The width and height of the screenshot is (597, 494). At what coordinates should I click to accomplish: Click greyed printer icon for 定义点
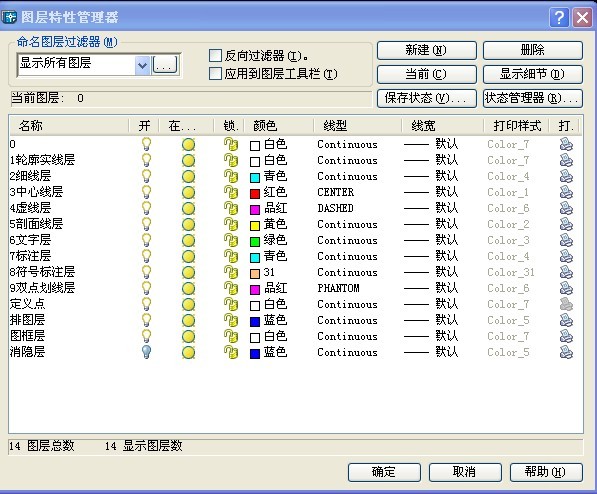coord(566,304)
